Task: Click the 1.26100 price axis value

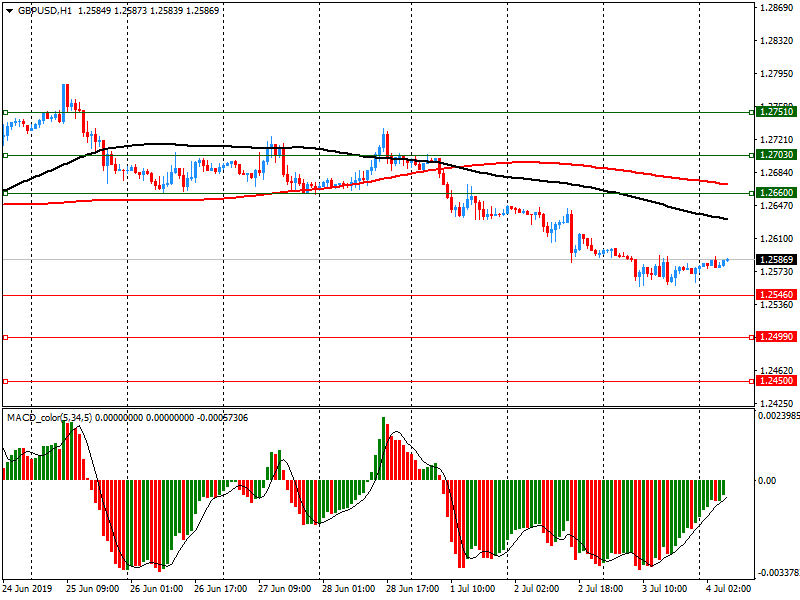Action: (777, 239)
